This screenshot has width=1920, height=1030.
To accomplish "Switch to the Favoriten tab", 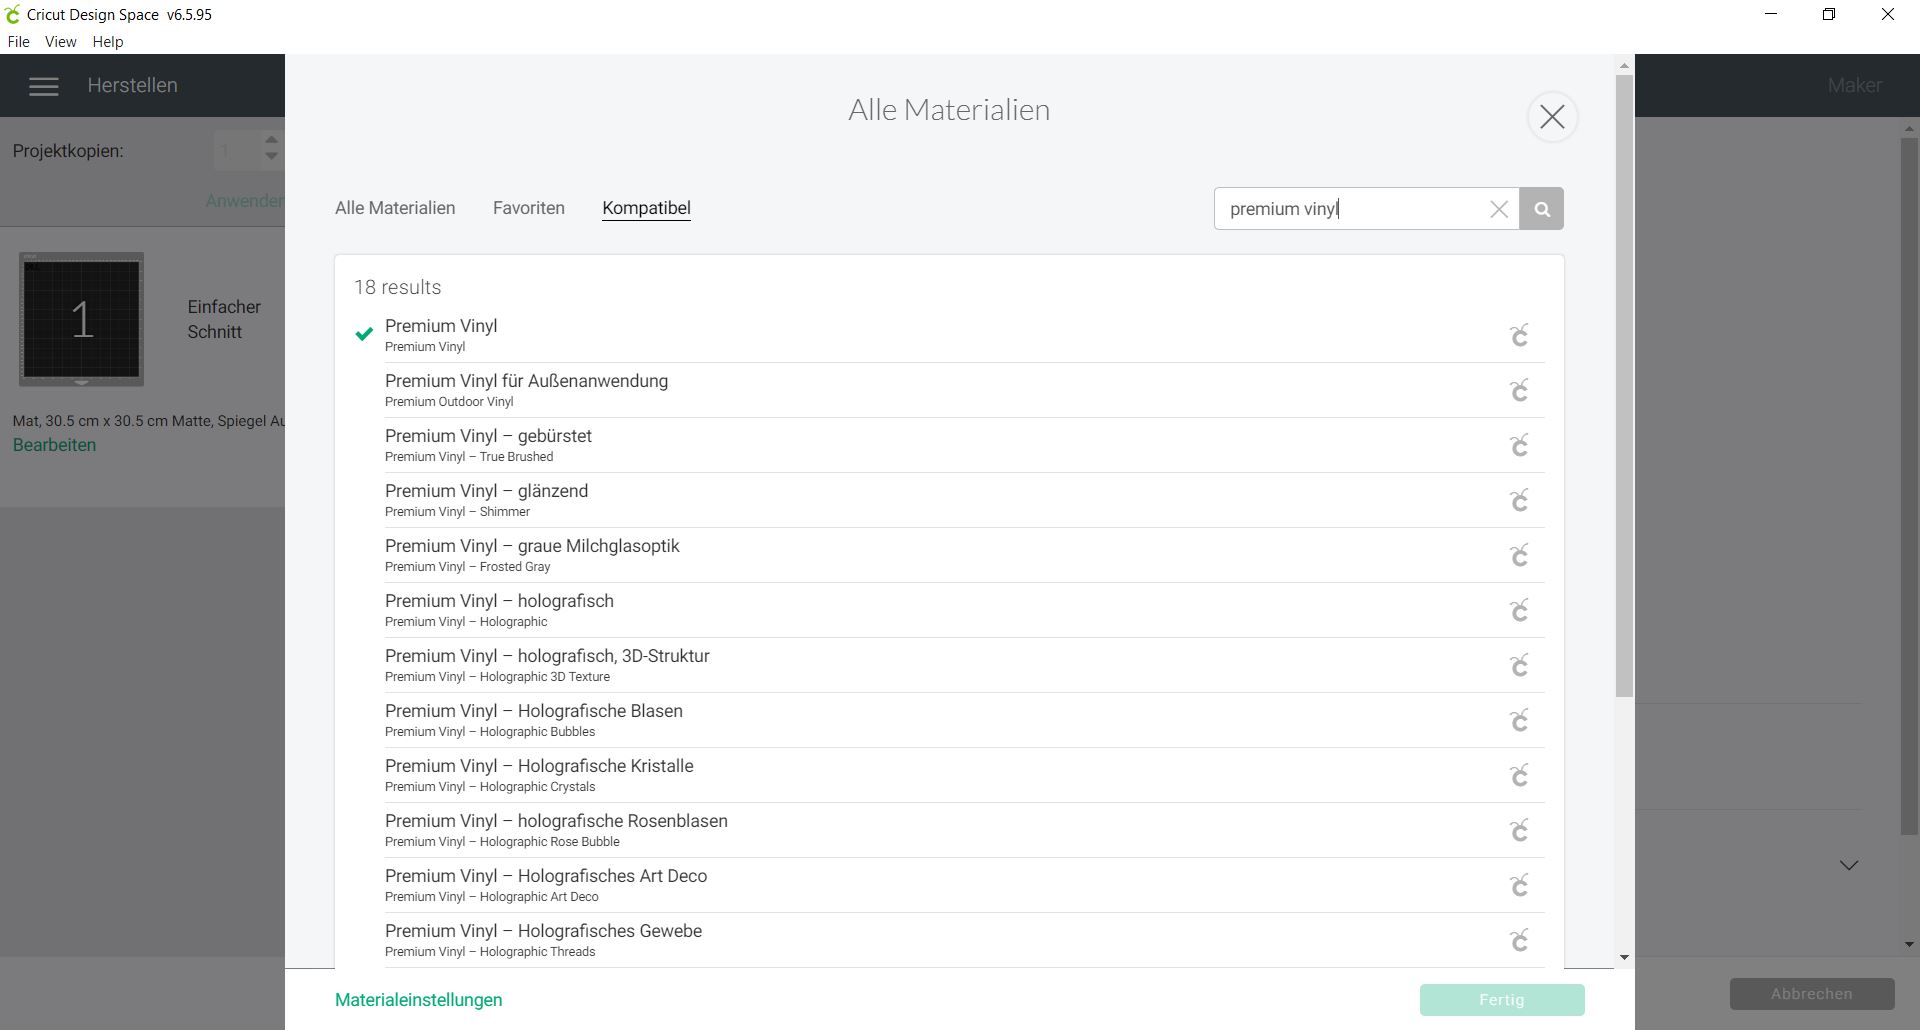I will click(x=529, y=208).
